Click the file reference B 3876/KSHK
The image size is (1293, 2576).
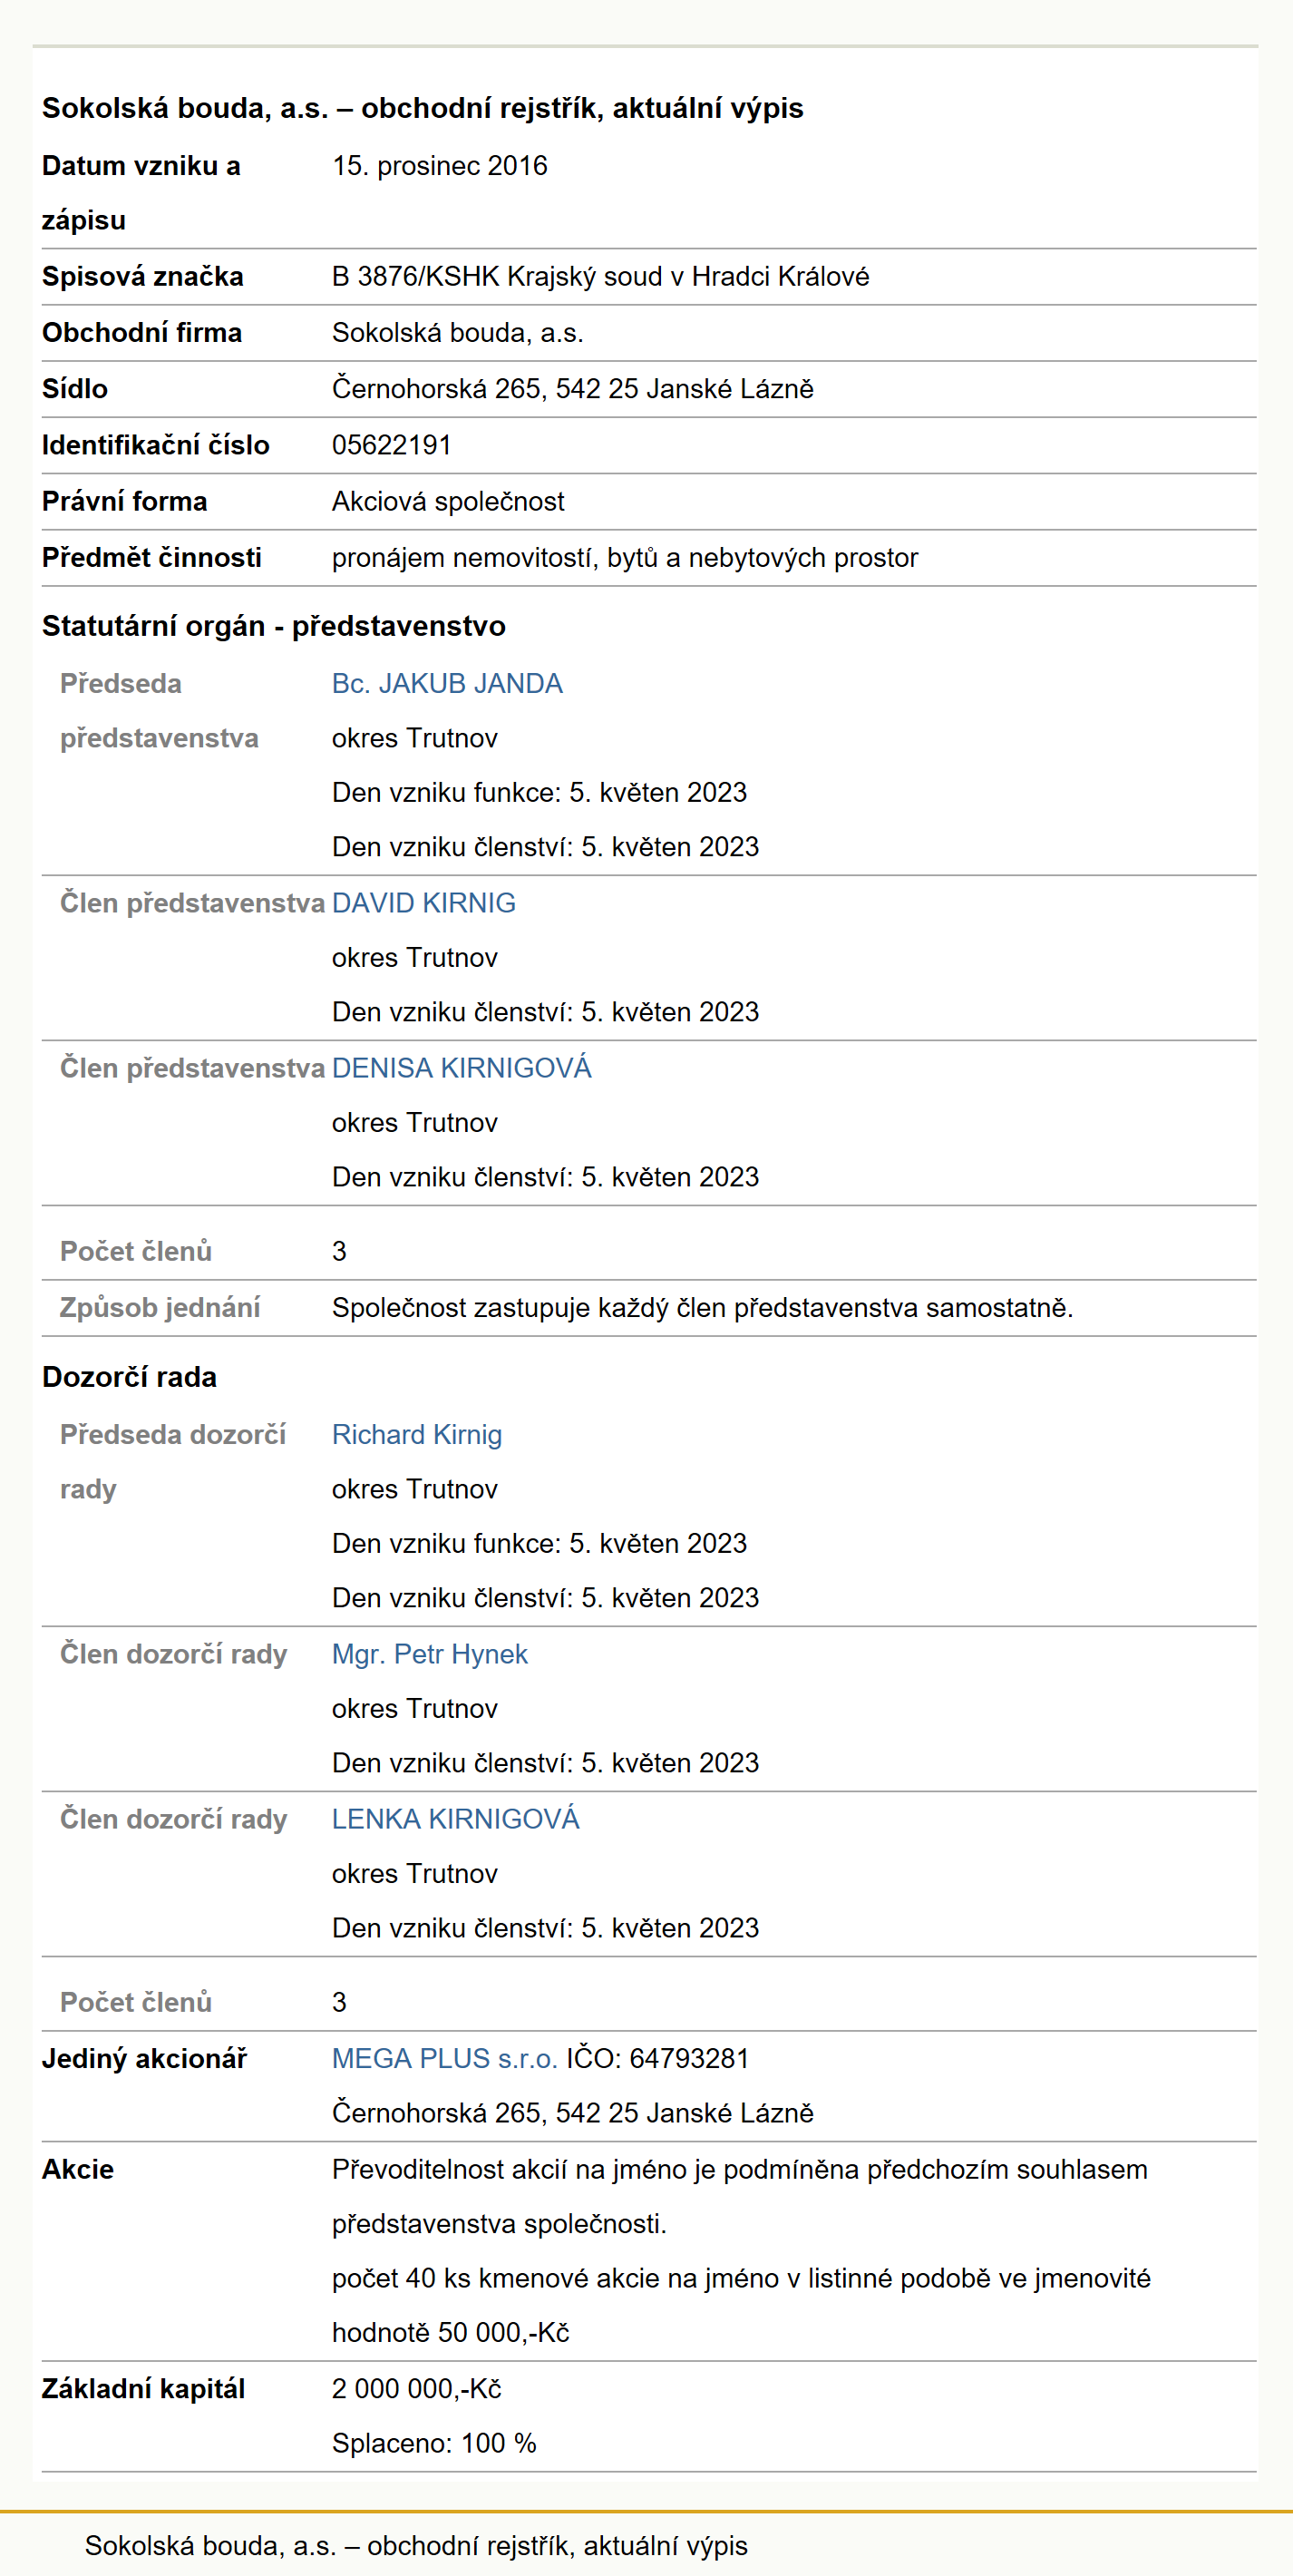416,277
